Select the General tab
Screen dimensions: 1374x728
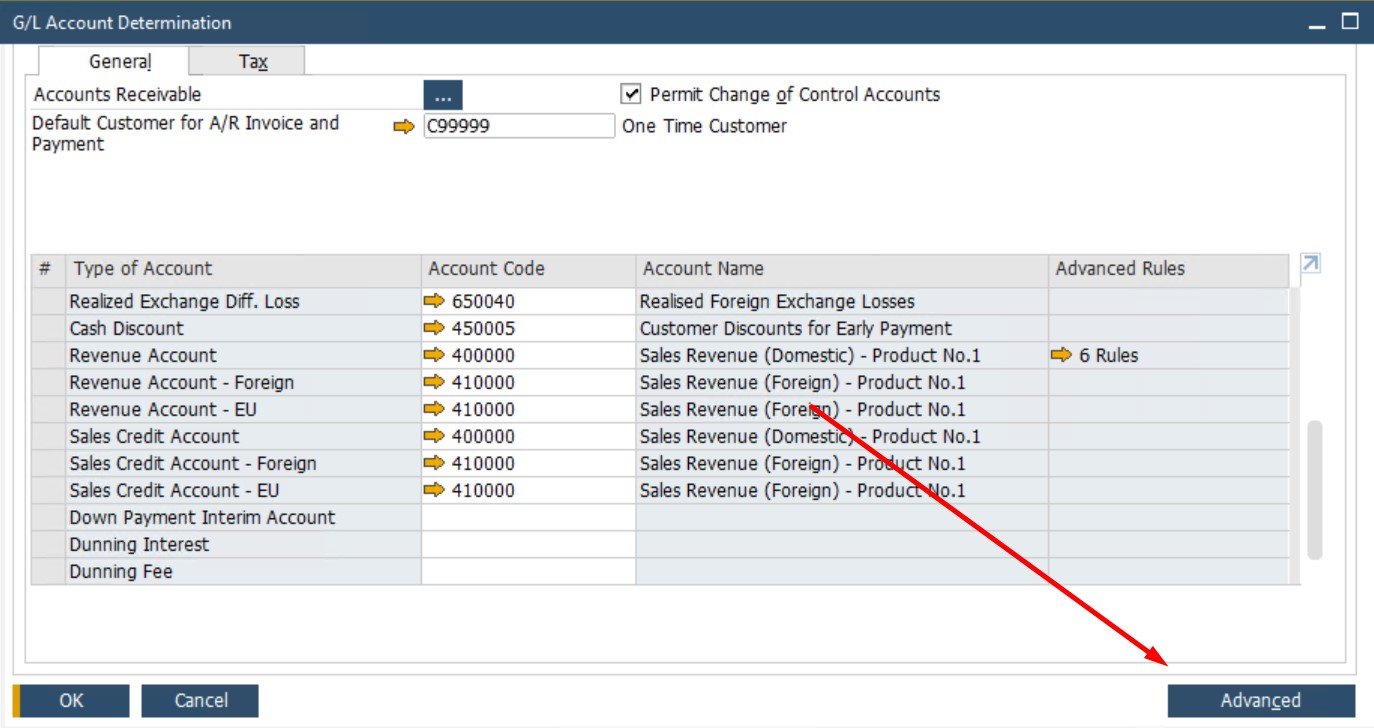click(119, 61)
